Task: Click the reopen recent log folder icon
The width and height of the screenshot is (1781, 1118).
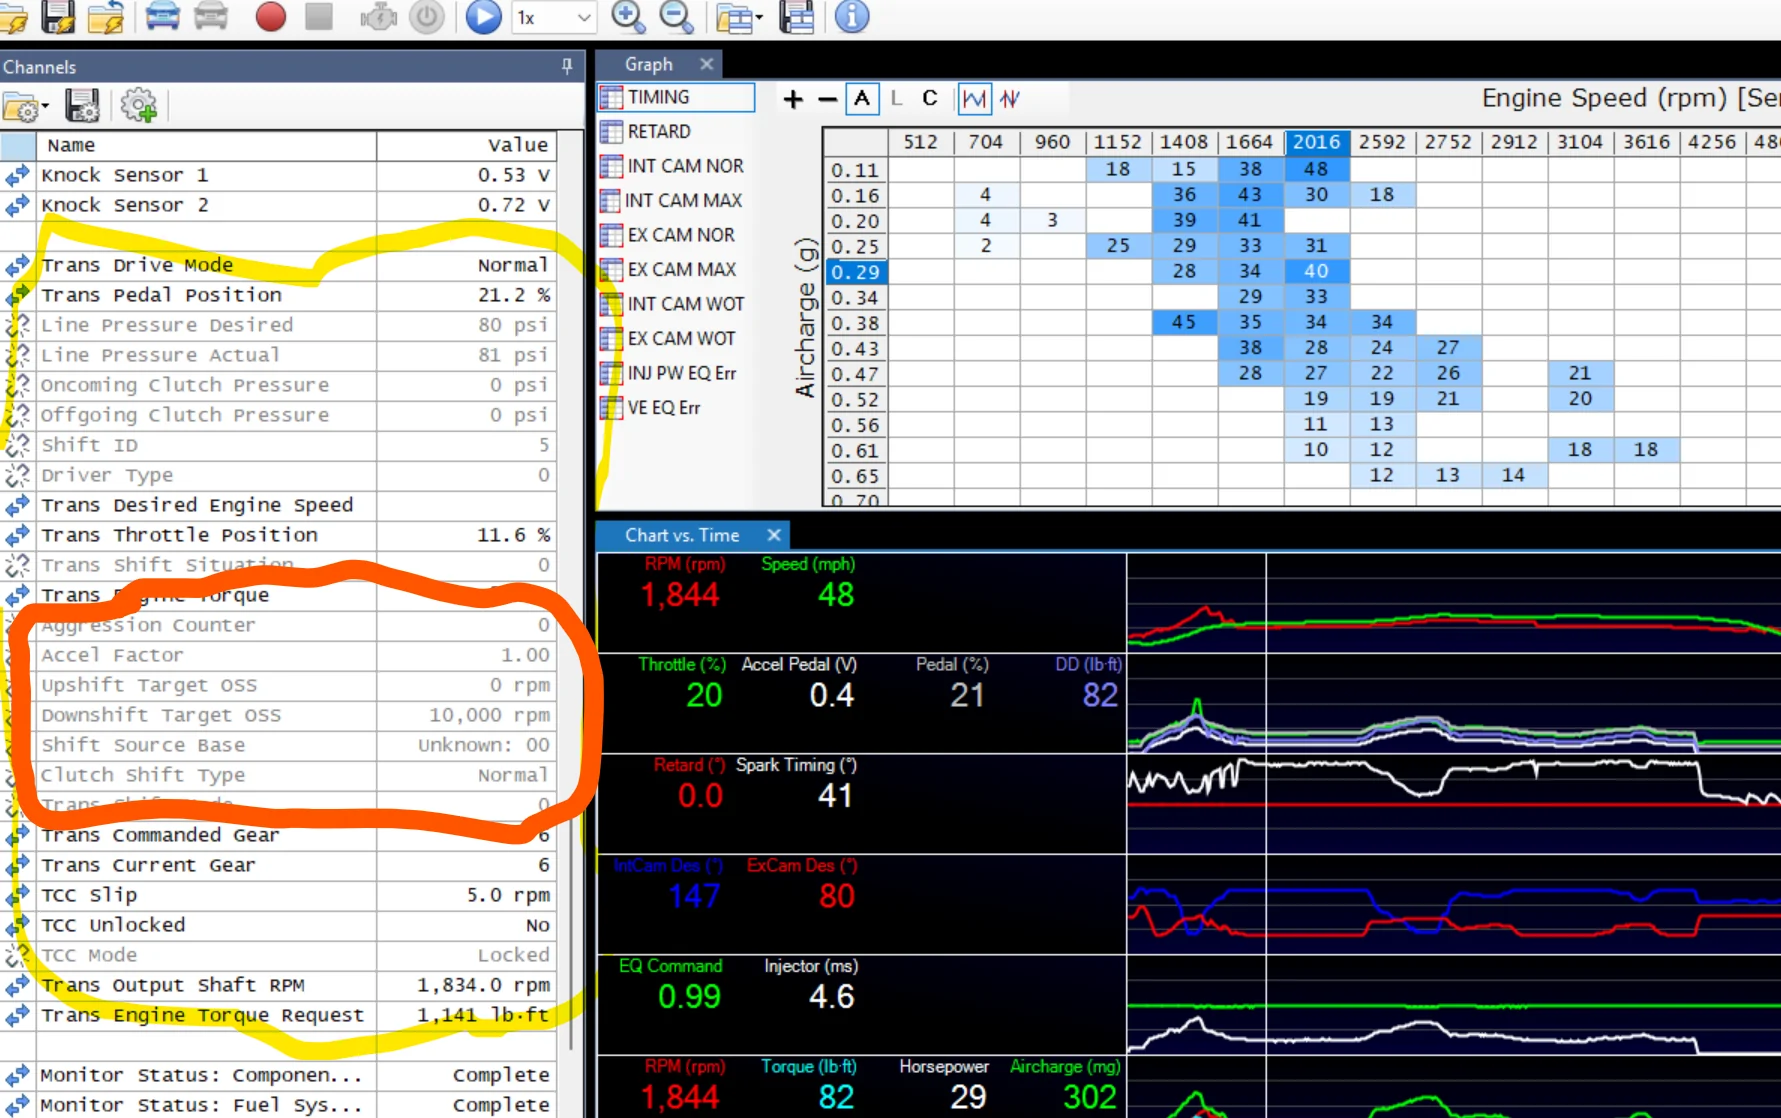Action: coord(106,17)
